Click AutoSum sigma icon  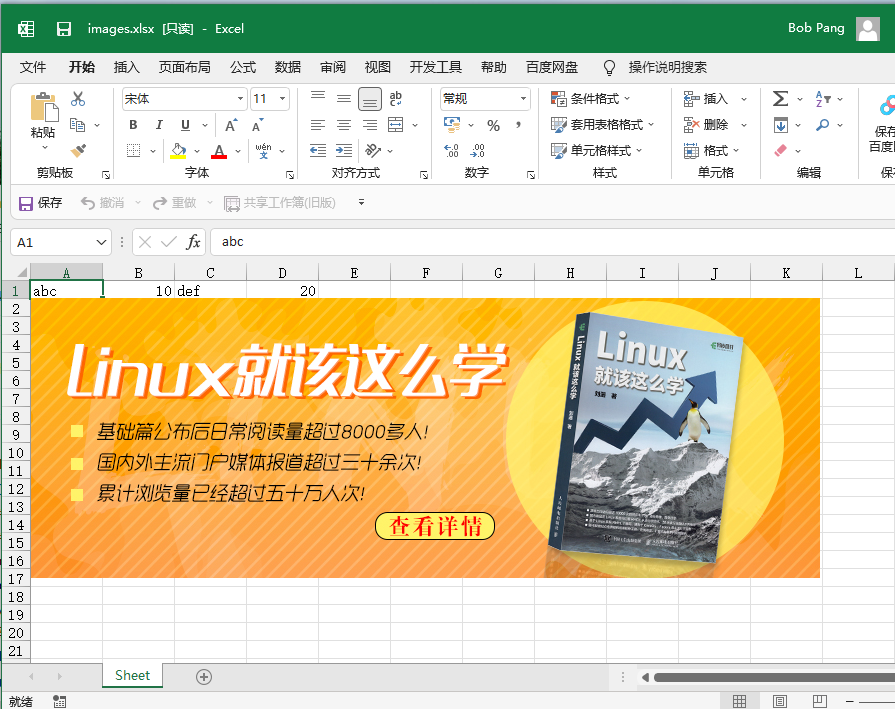[780, 99]
